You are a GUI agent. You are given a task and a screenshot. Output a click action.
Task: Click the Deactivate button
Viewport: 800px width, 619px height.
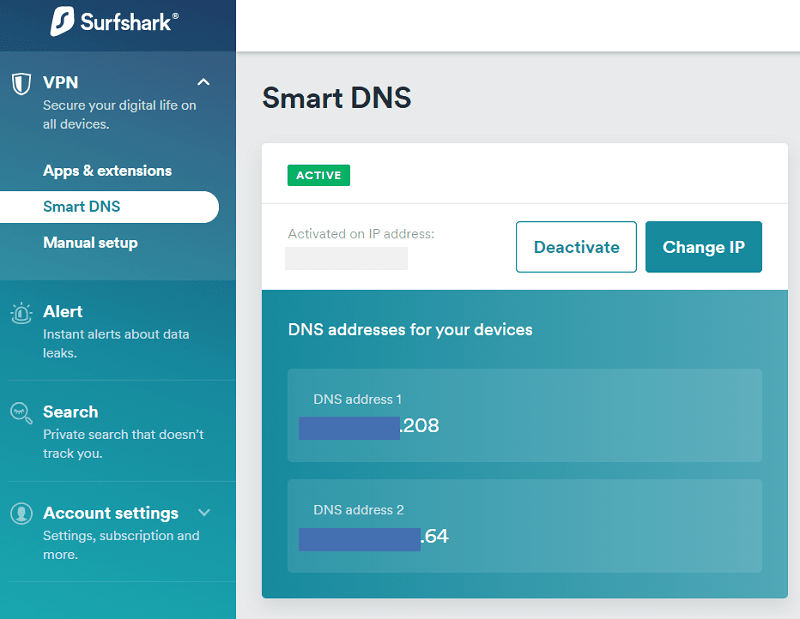click(576, 247)
